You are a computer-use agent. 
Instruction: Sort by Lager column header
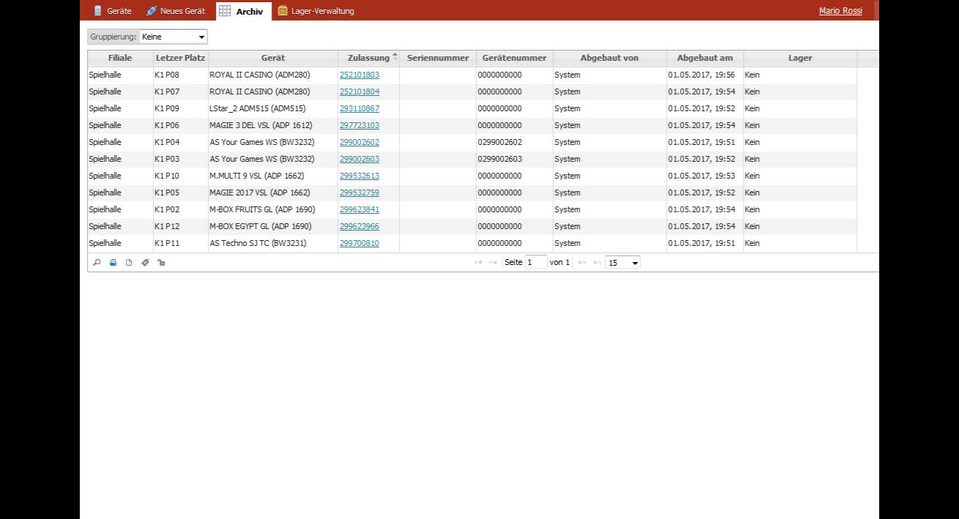pos(800,58)
